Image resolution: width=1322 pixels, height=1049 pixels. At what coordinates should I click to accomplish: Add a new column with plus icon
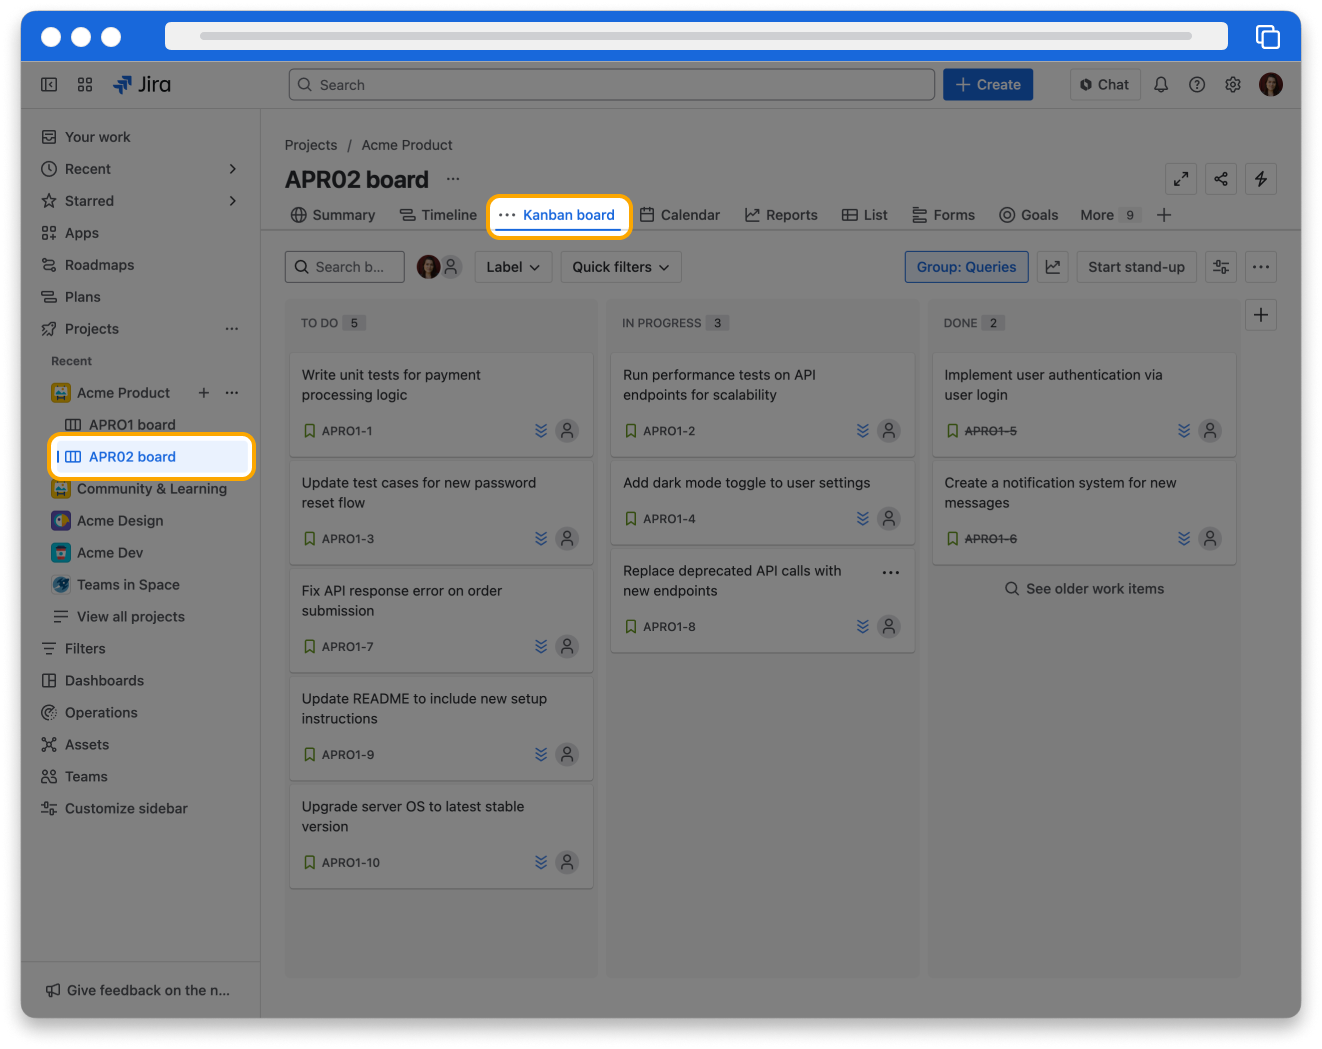[1261, 315]
